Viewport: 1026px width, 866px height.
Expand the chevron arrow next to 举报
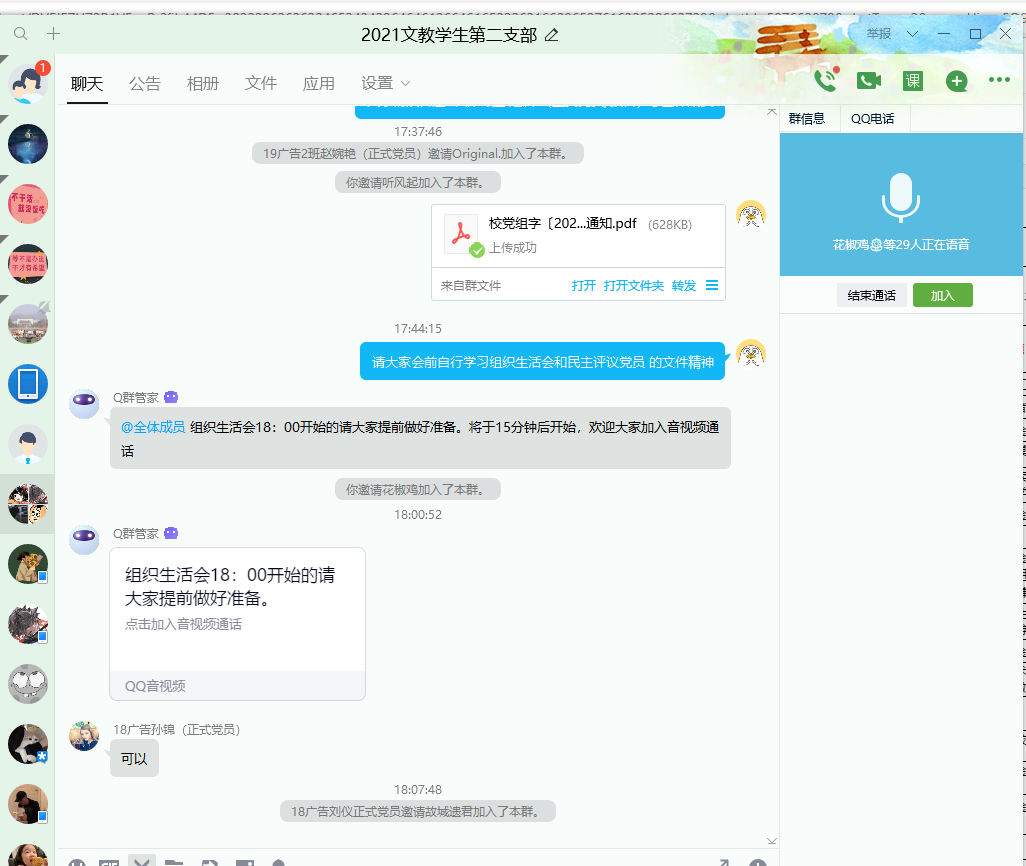[912, 34]
